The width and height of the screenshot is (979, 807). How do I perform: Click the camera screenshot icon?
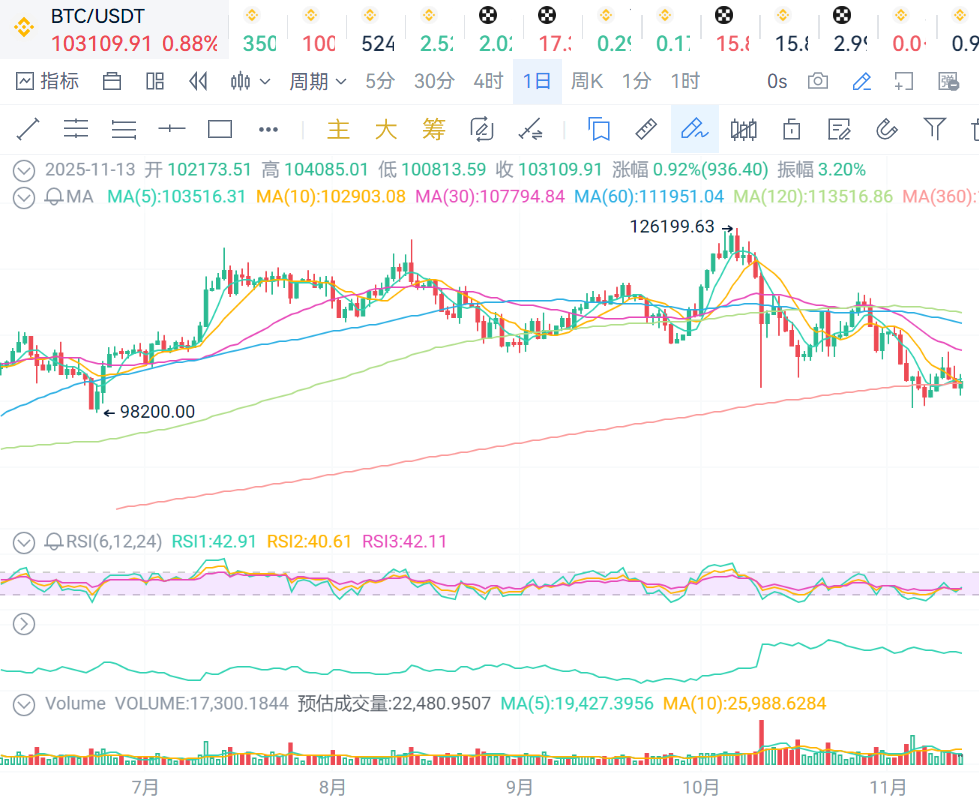pyautogui.click(x=818, y=81)
